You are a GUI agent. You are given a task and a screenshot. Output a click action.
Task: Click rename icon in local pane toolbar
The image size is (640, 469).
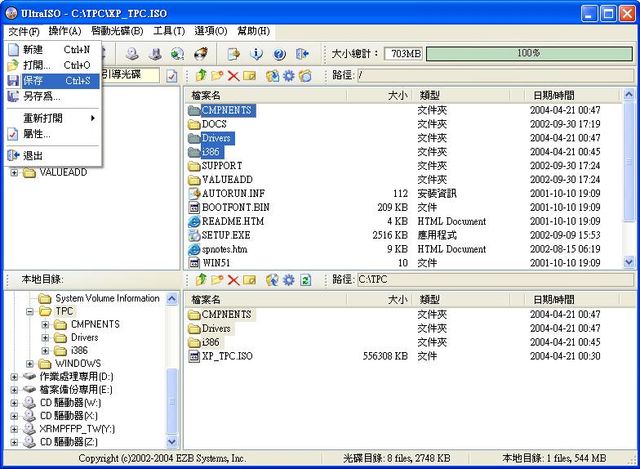point(249,280)
